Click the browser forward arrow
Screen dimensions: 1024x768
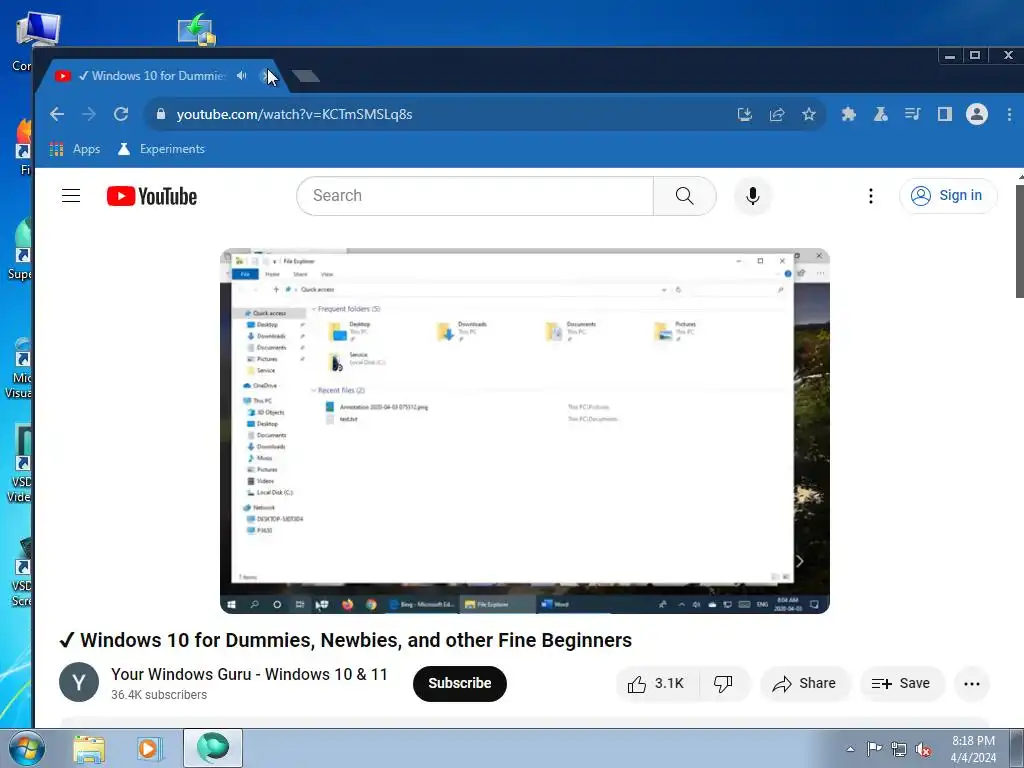(89, 114)
